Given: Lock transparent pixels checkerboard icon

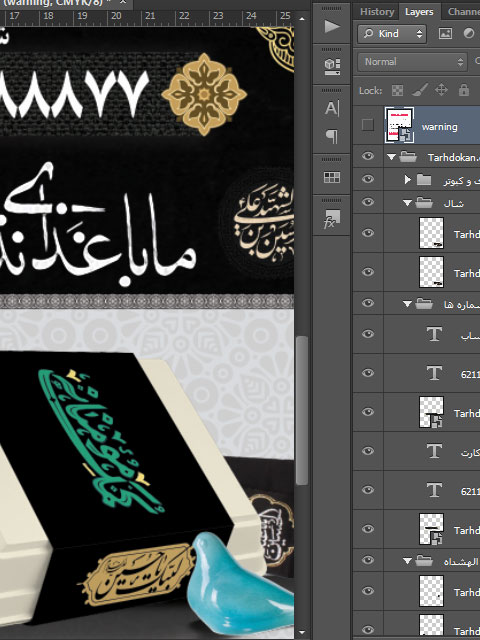Looking at the screenshot, I should point(397,90).
